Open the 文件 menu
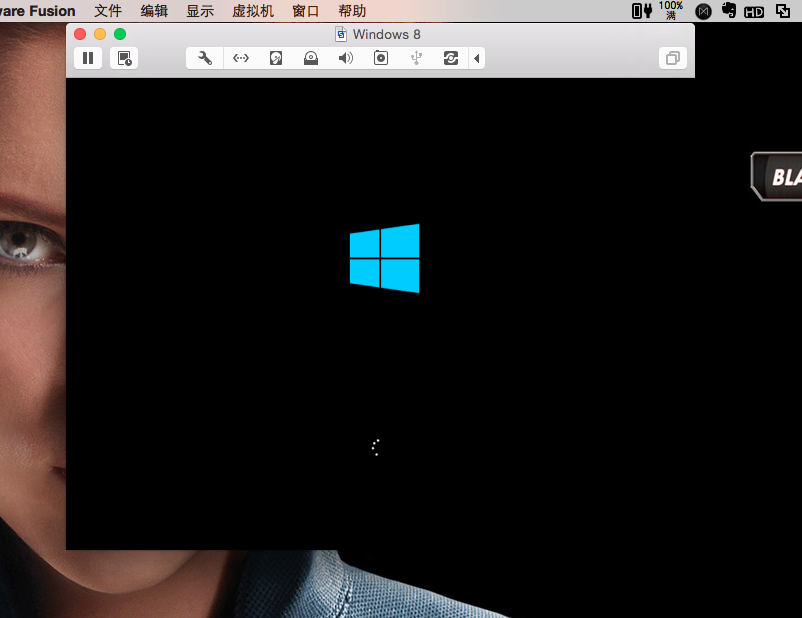This screenshot has width=802, height=618. coord(108,11)
